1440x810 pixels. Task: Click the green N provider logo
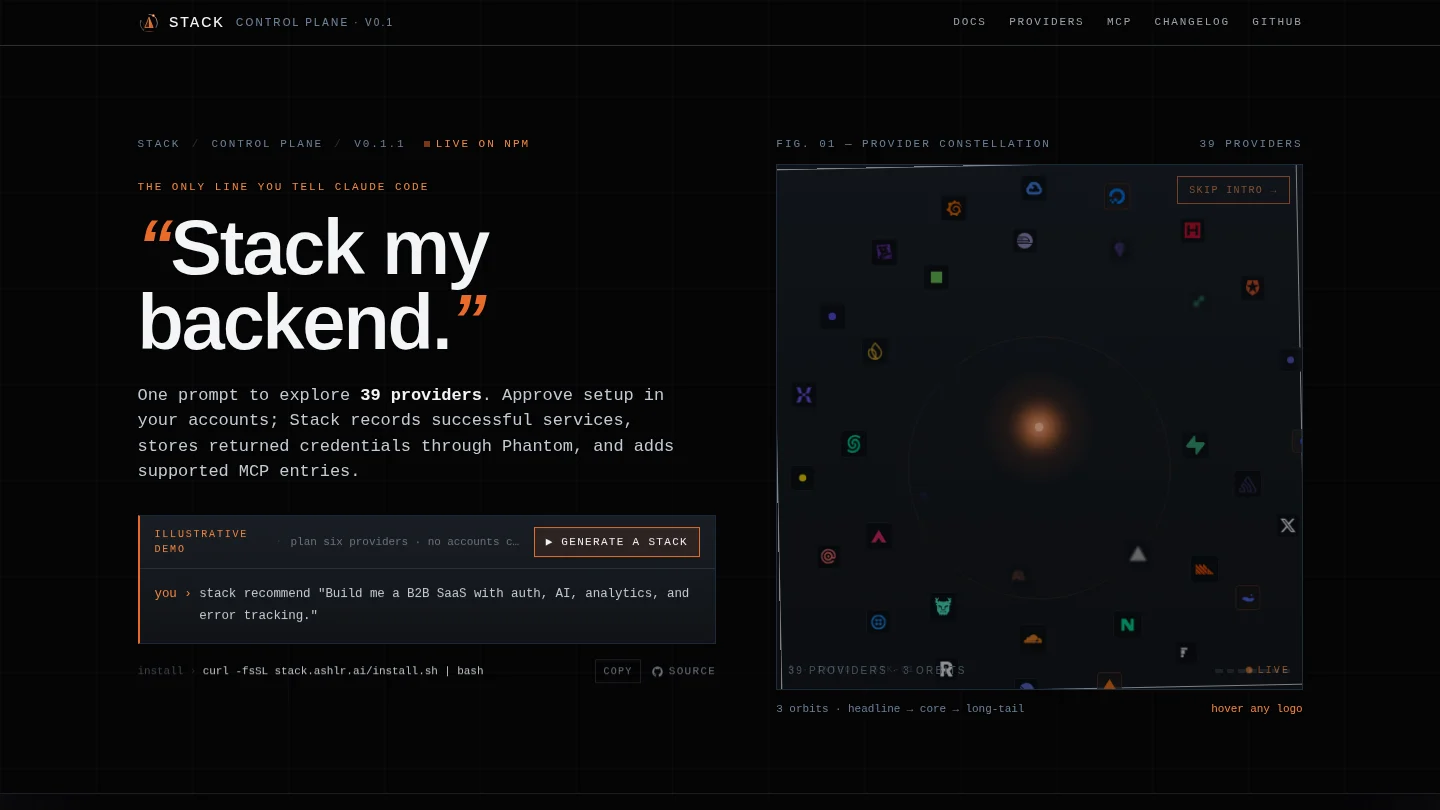click(x=1128, y=625)
